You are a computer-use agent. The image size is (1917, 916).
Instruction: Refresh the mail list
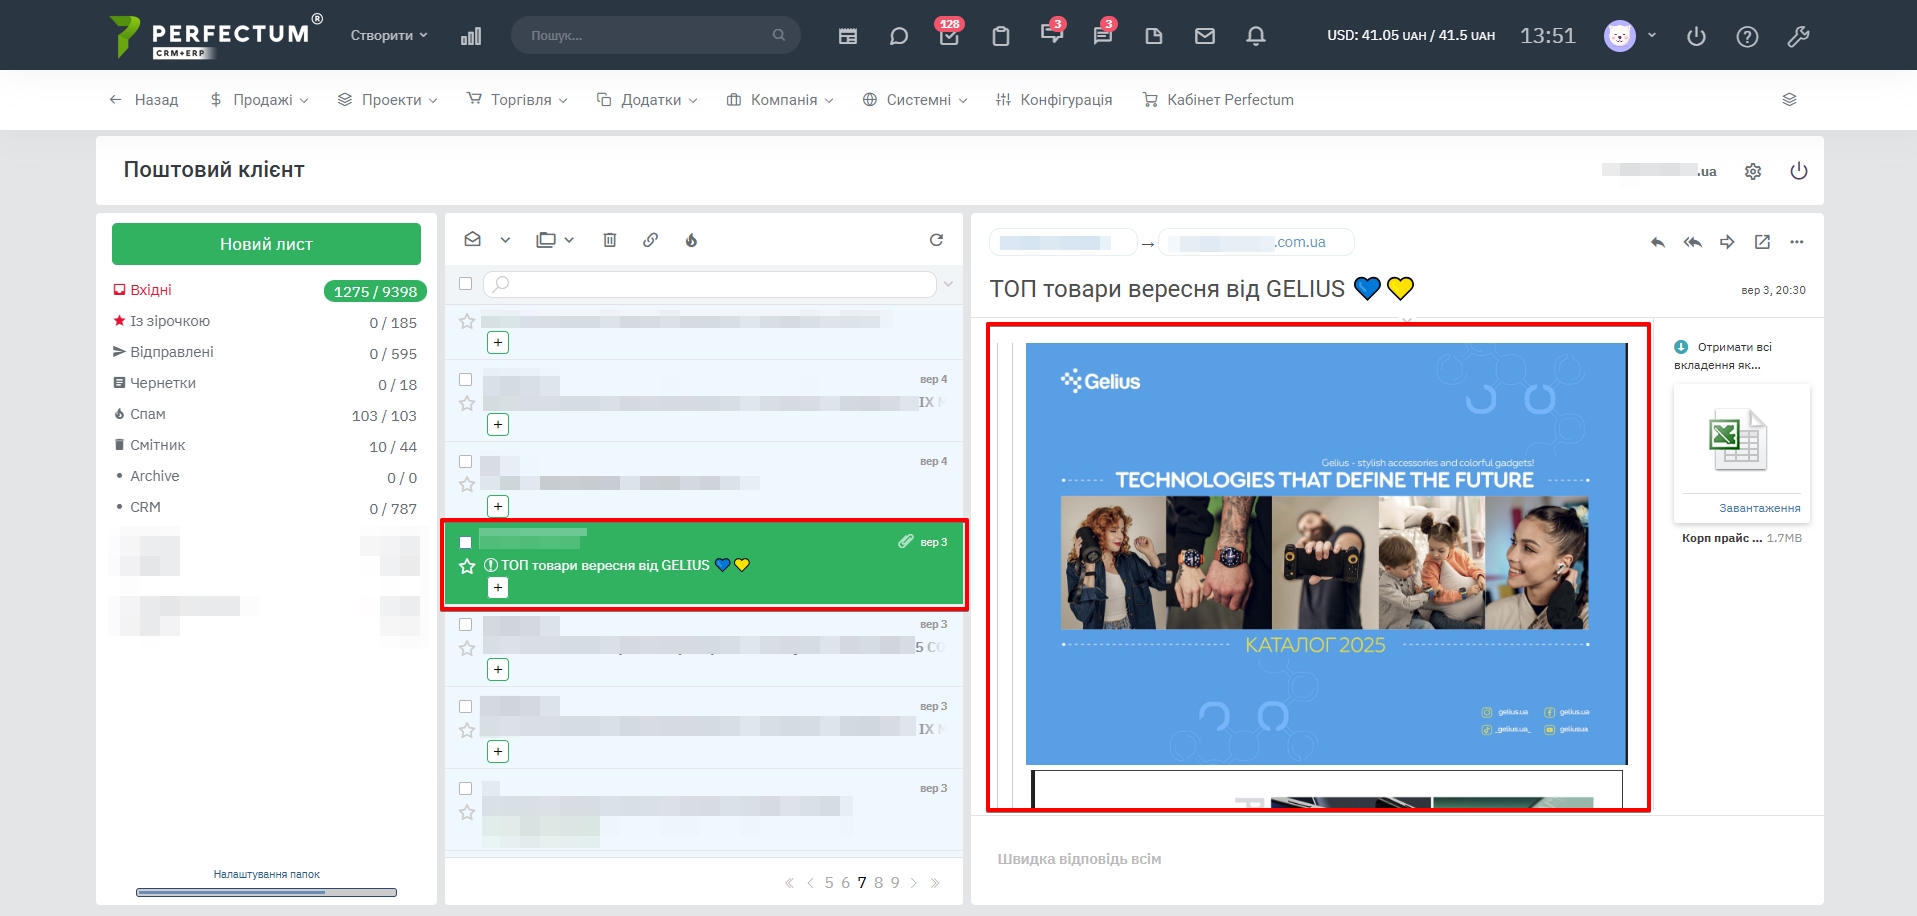click(936, 240)
